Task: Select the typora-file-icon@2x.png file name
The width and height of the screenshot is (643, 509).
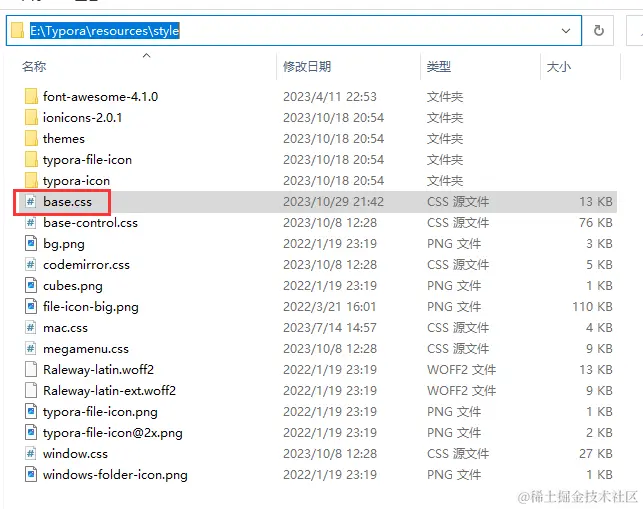Action: point(113,433)
